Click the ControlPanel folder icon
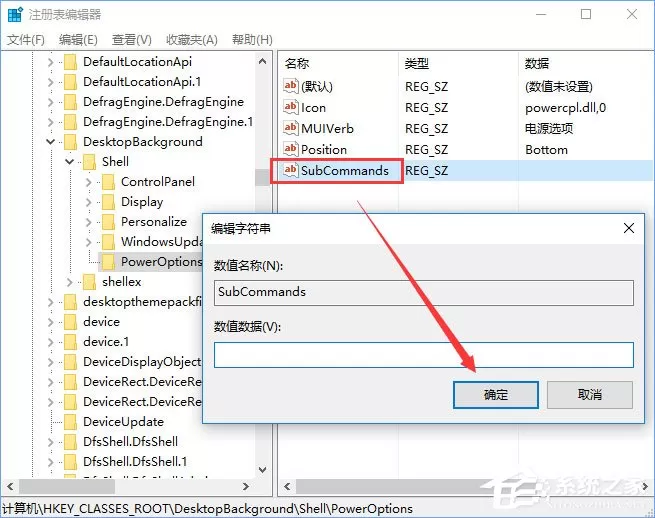The image size is (655, 518). pyautogui.click(x=108, y=182)
